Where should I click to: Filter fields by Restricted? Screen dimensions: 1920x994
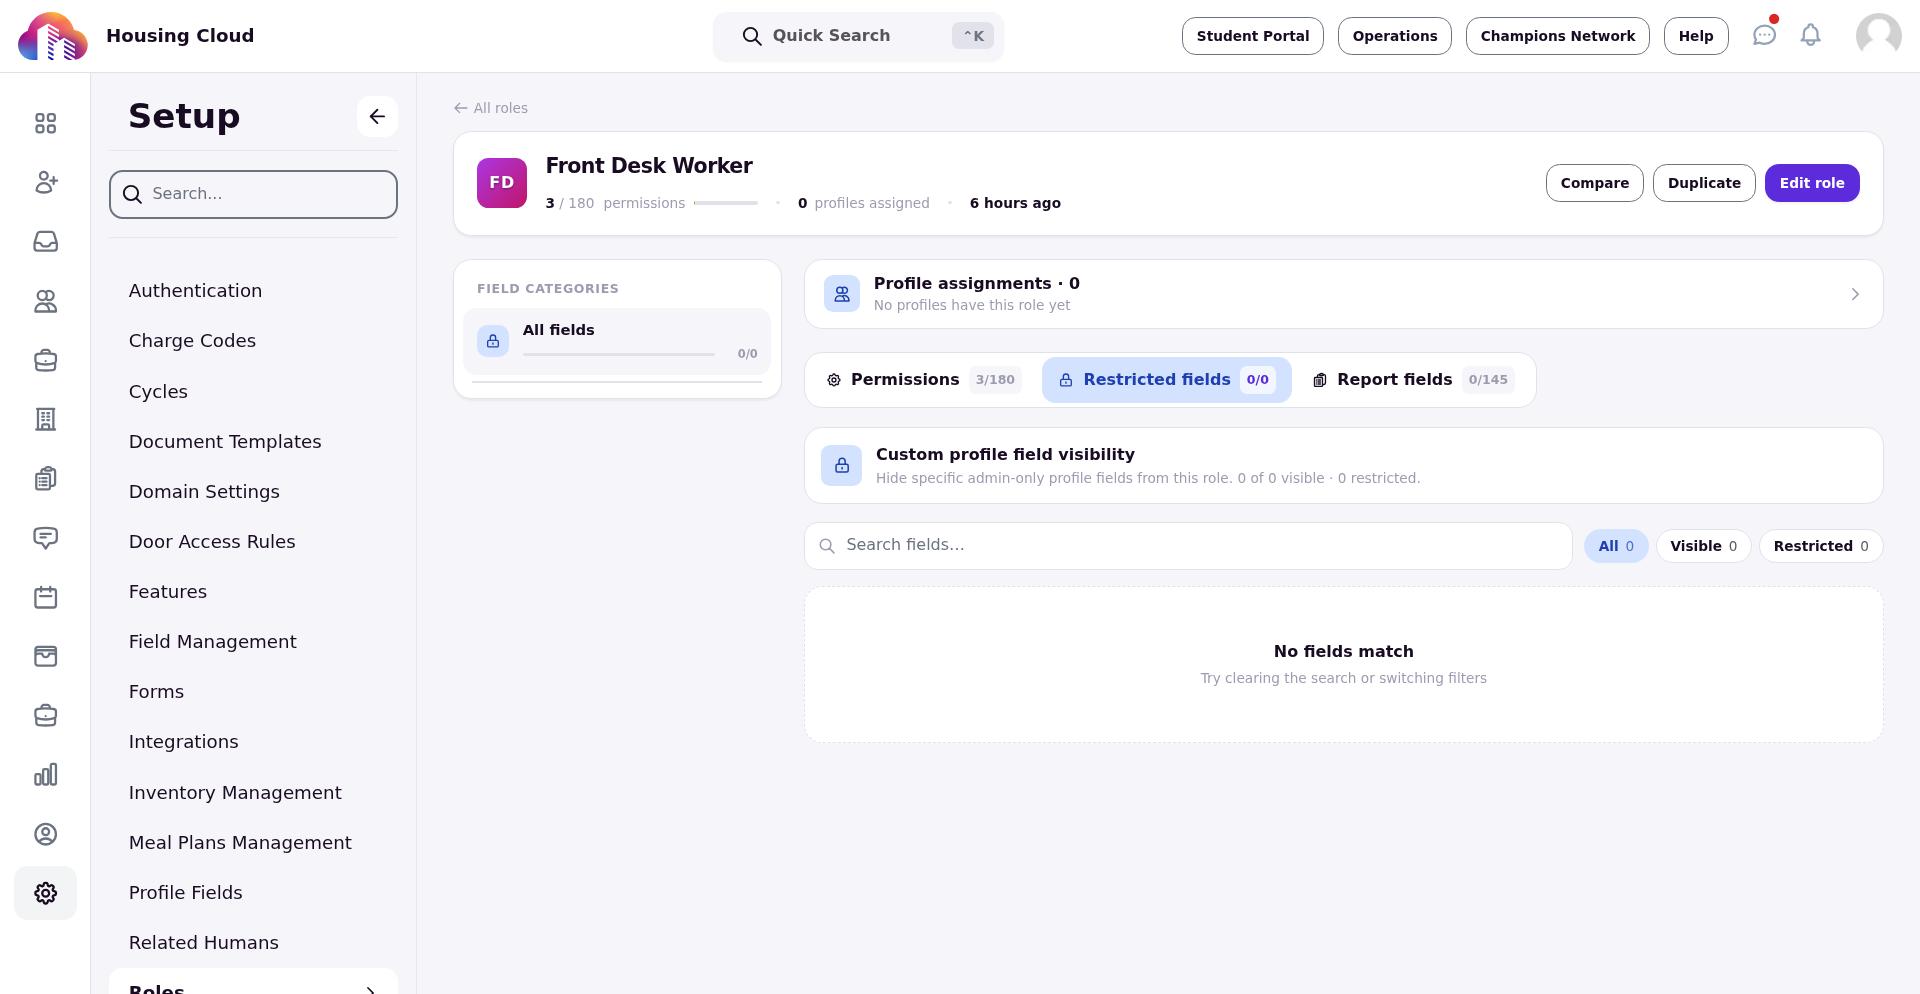tap(1820, 546)
